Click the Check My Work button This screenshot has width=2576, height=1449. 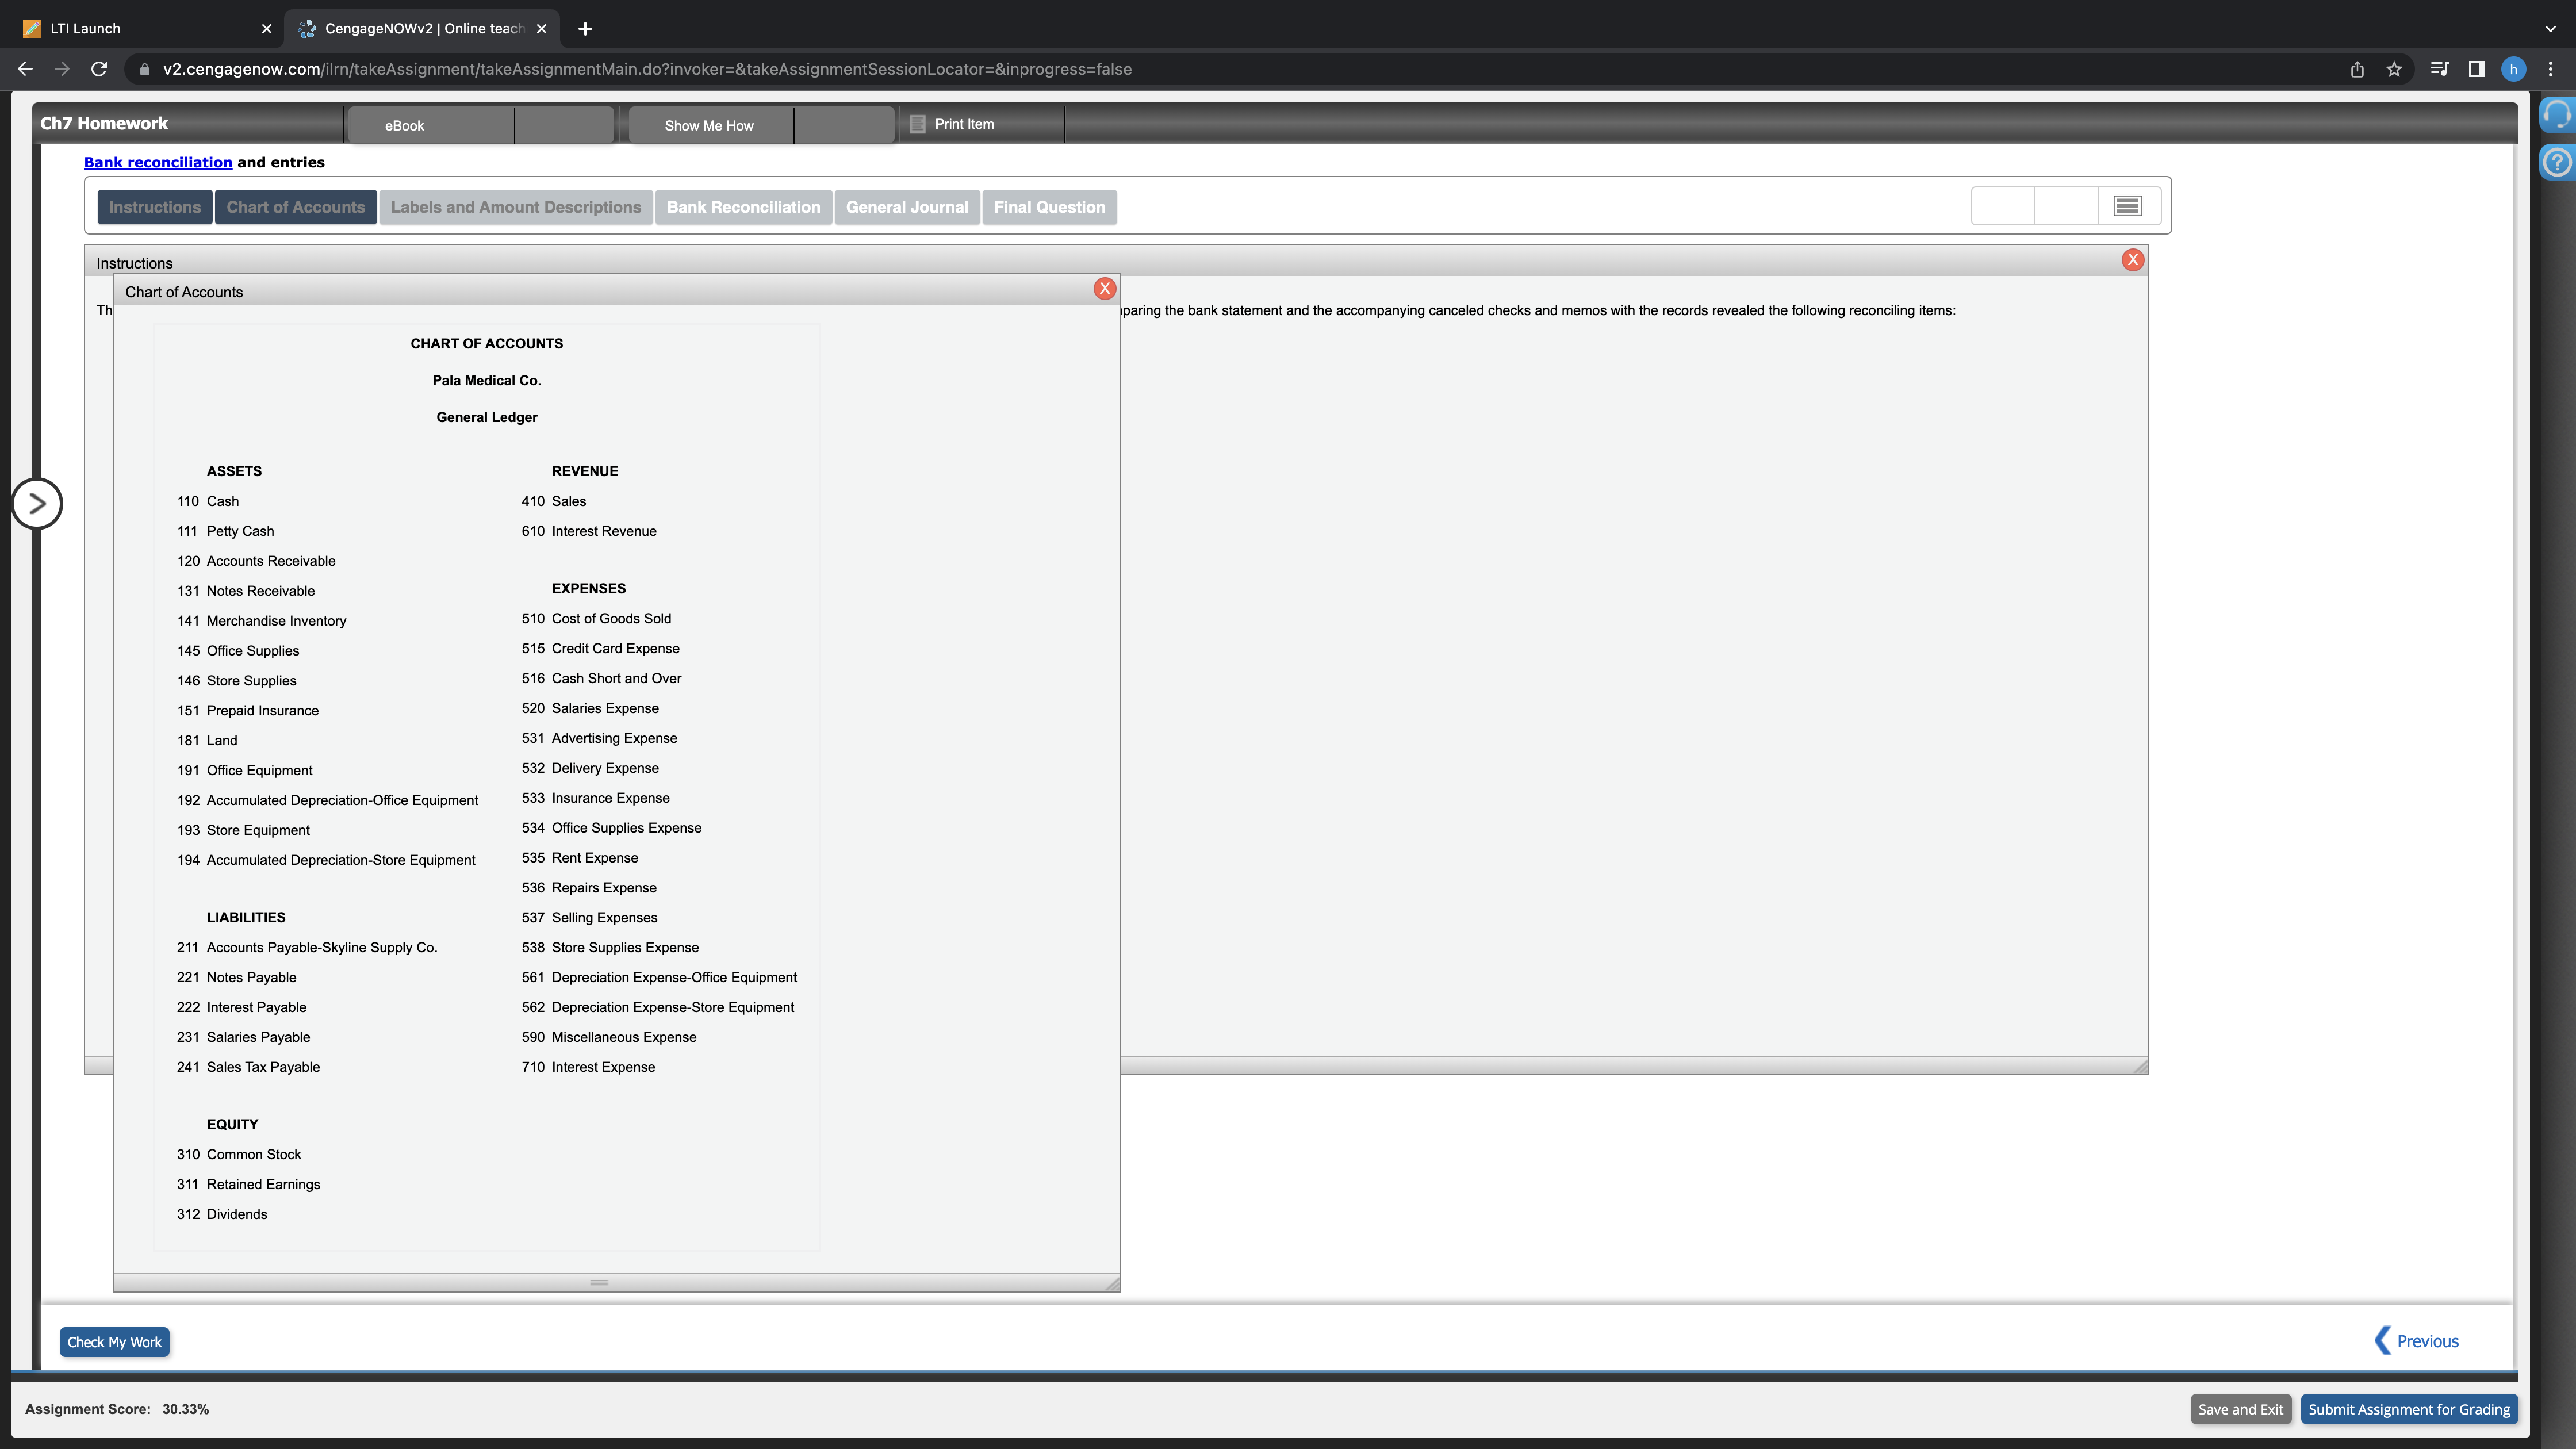coord(114,1342)
